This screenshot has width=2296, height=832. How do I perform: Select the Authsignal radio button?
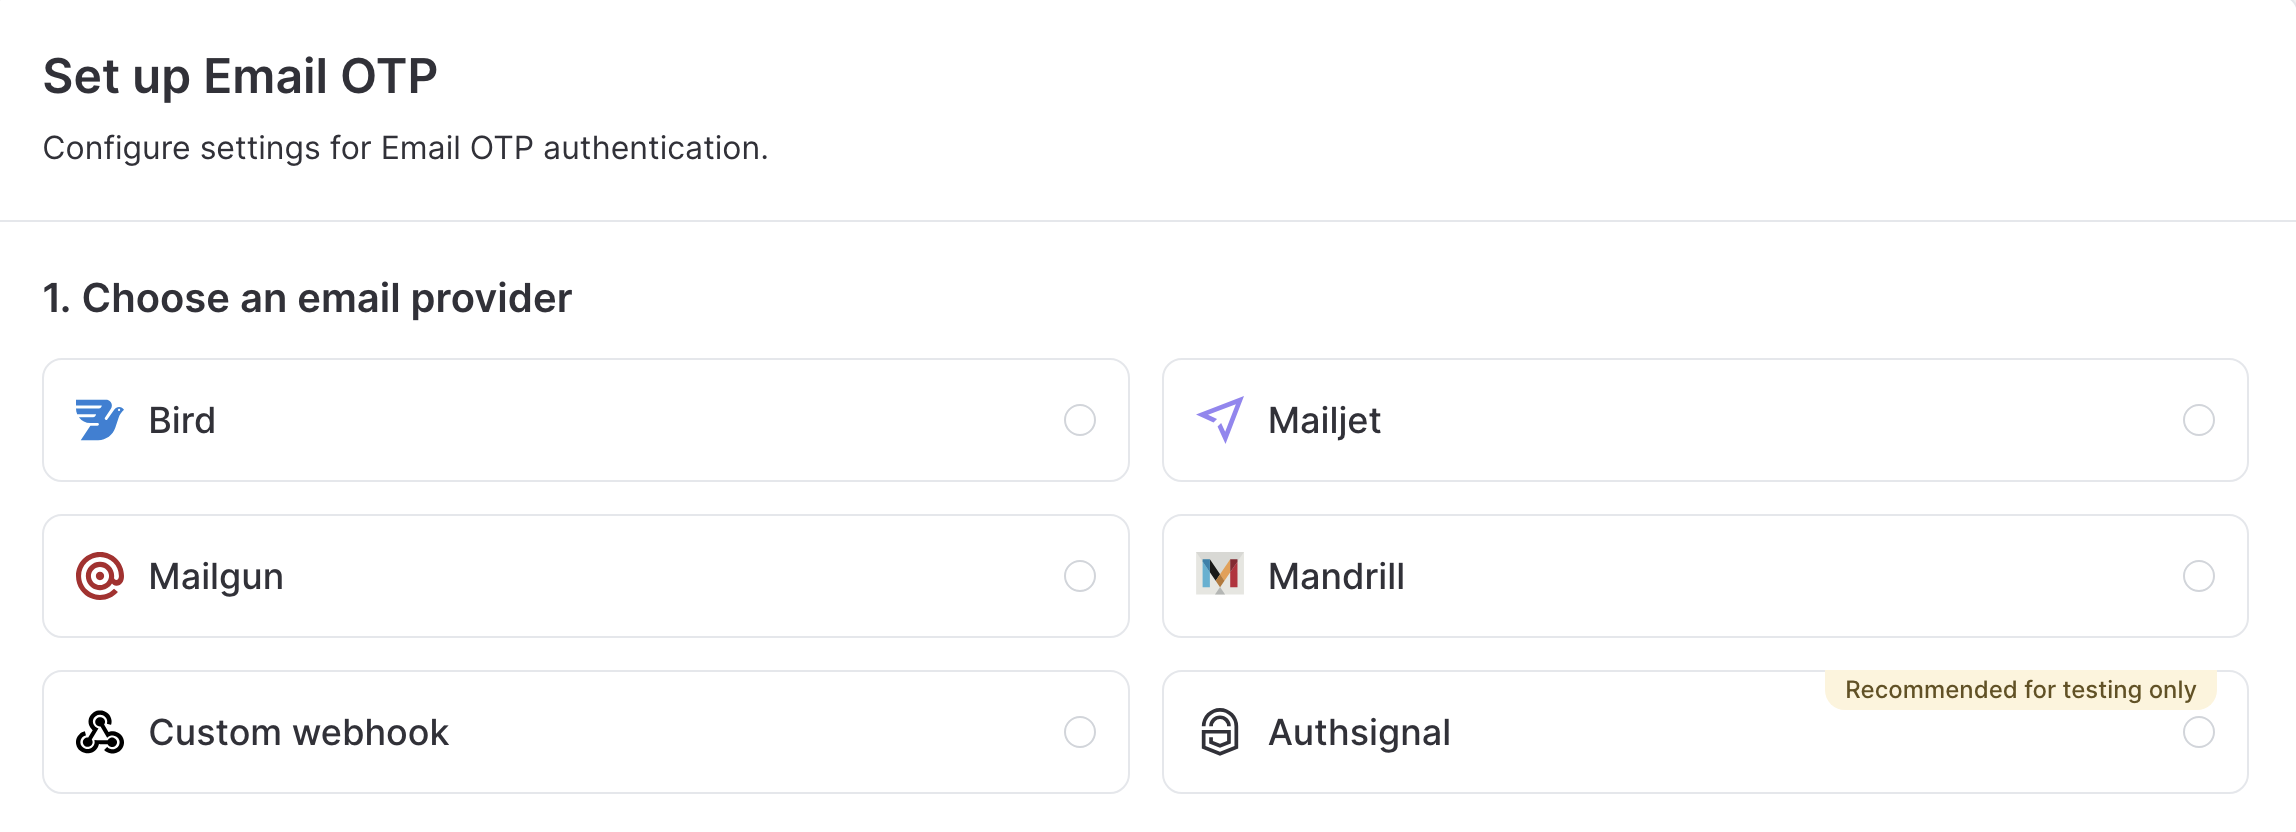click(x=2198, y=732)
